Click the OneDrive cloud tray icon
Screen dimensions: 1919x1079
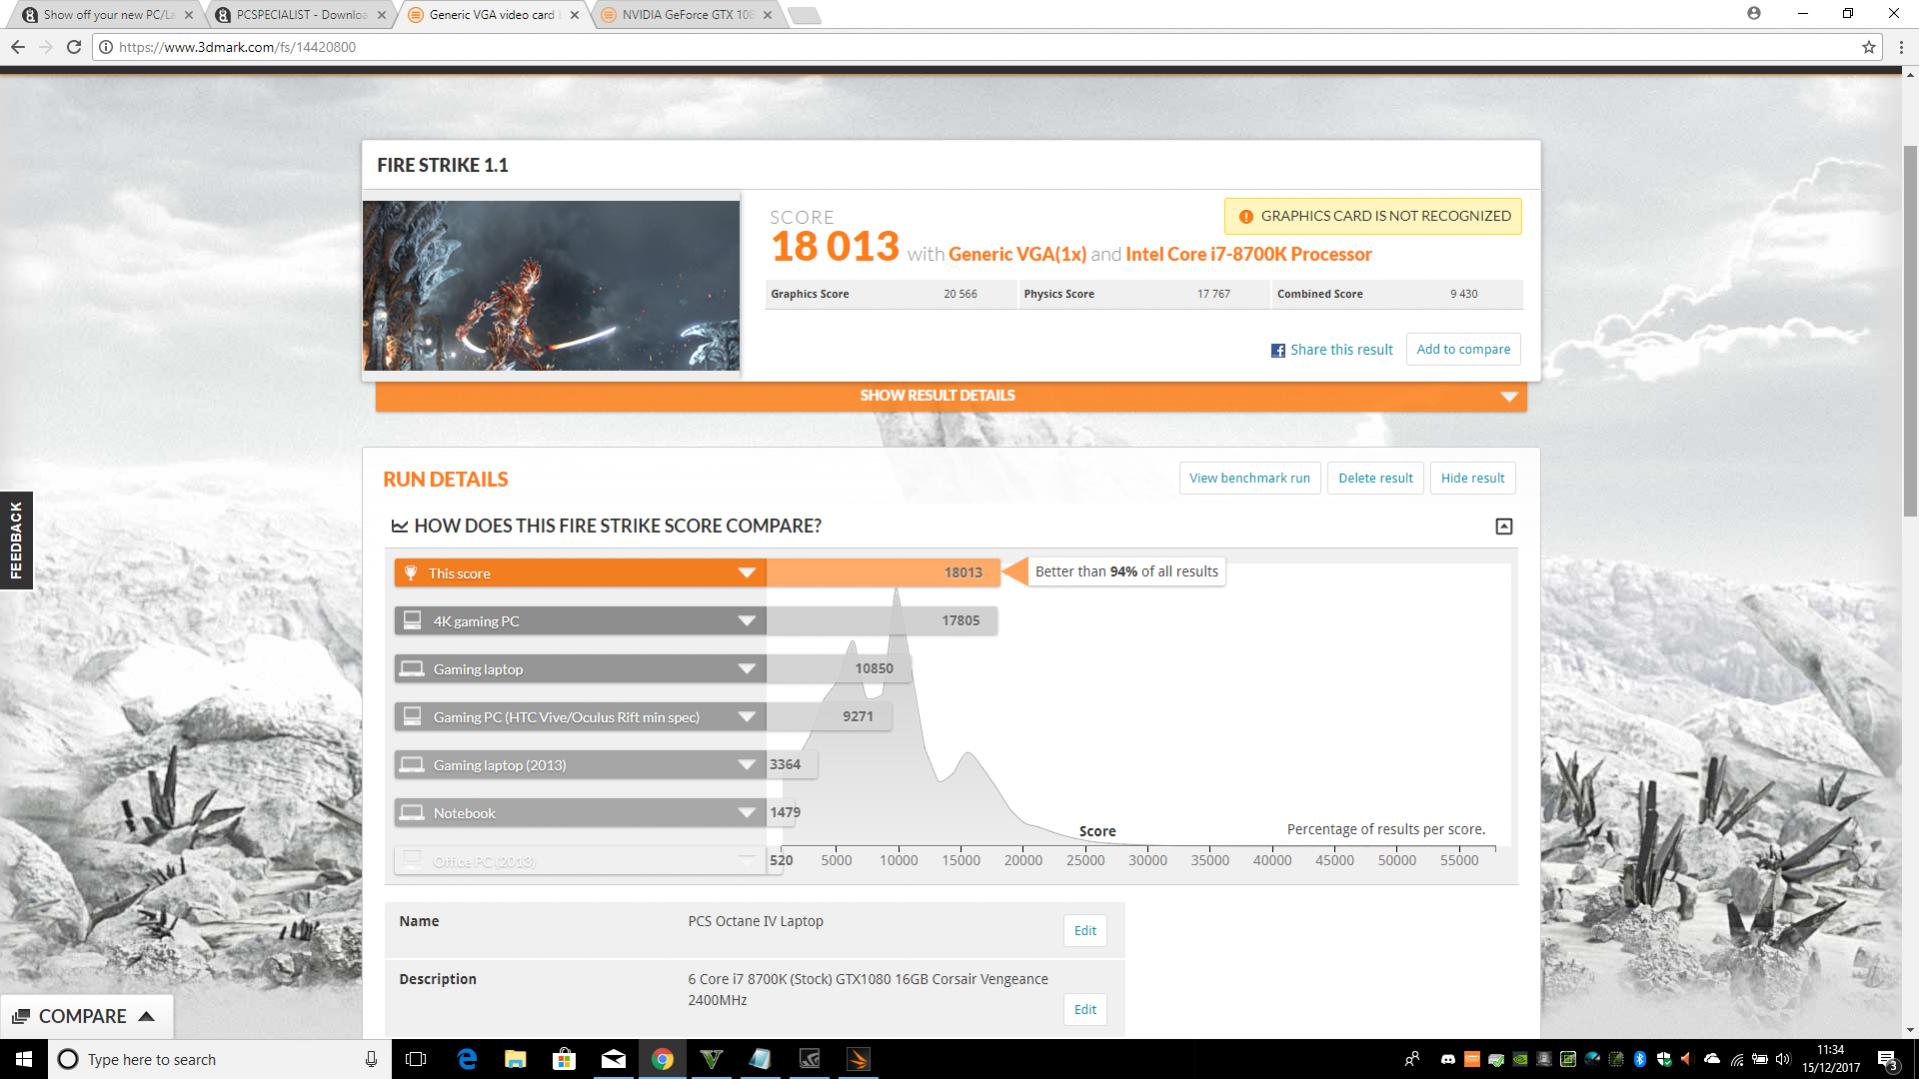click(1712, 1059)
